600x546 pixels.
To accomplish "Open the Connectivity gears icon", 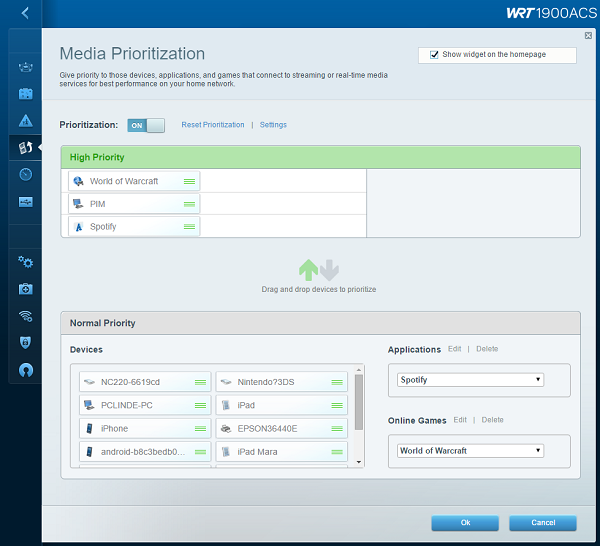I will 26,262.
